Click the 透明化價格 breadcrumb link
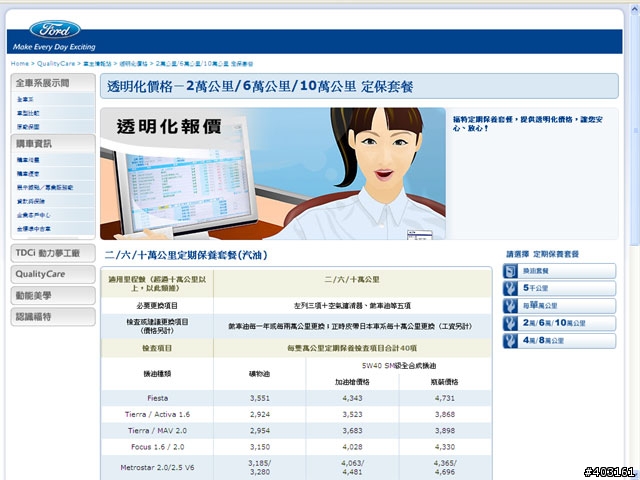The height and width of the screenshot is (480, 640). coord(133,64)
